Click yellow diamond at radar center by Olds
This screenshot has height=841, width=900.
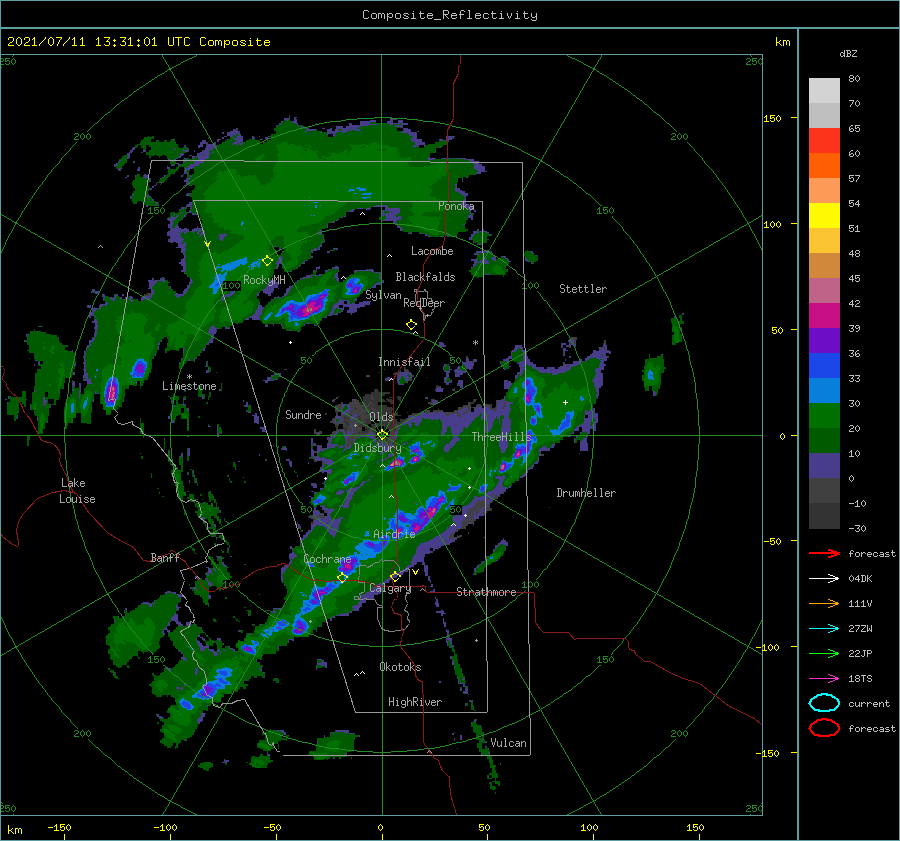[382, 435]
